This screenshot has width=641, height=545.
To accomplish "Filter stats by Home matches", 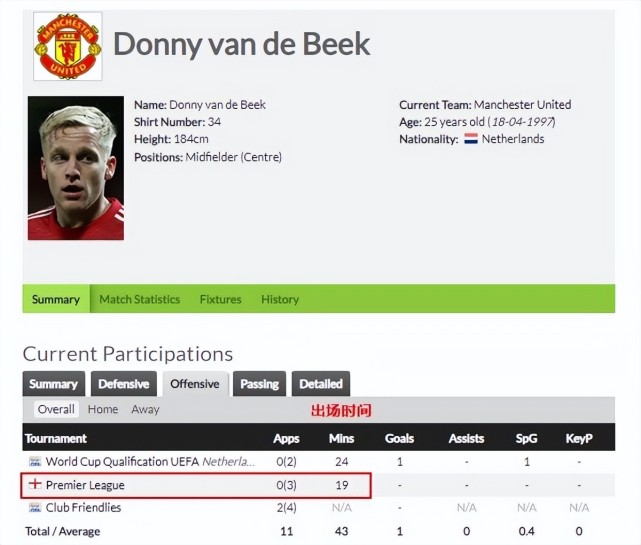I will tap(103, 410).
